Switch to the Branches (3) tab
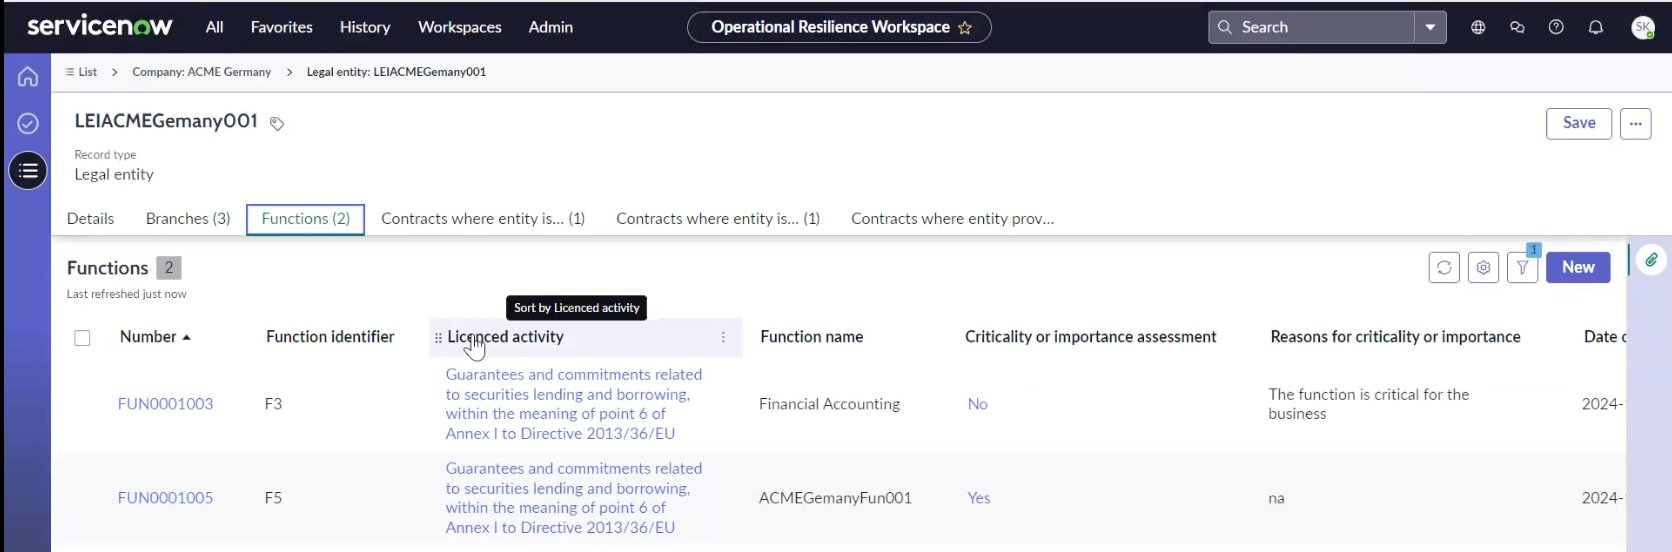The width and height of the screenshot is (1672, 552). (x=188, y=219)
